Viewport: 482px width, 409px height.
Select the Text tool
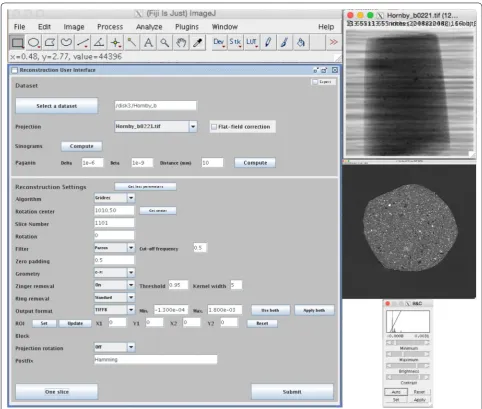click(x=148, y=42)
